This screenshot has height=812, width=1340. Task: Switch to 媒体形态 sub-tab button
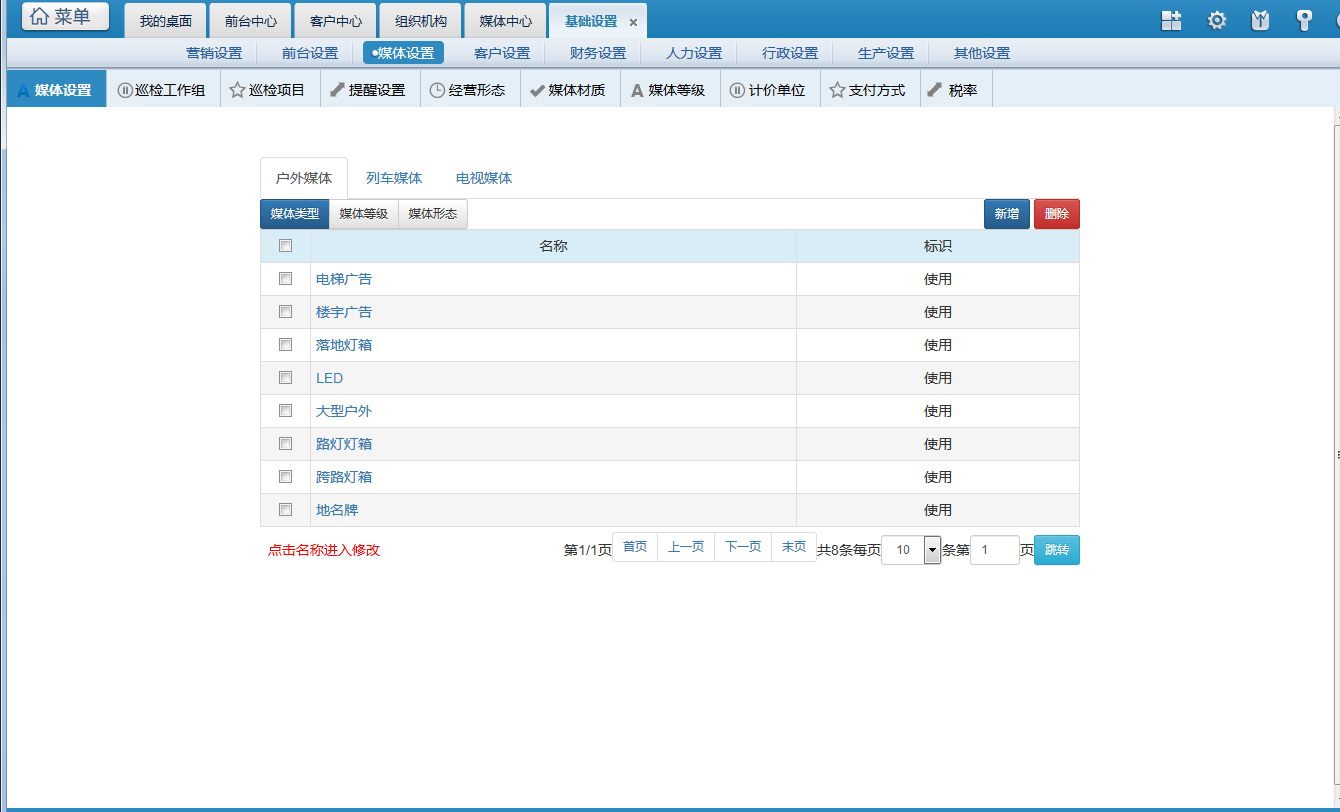click(x=432, y=214)
